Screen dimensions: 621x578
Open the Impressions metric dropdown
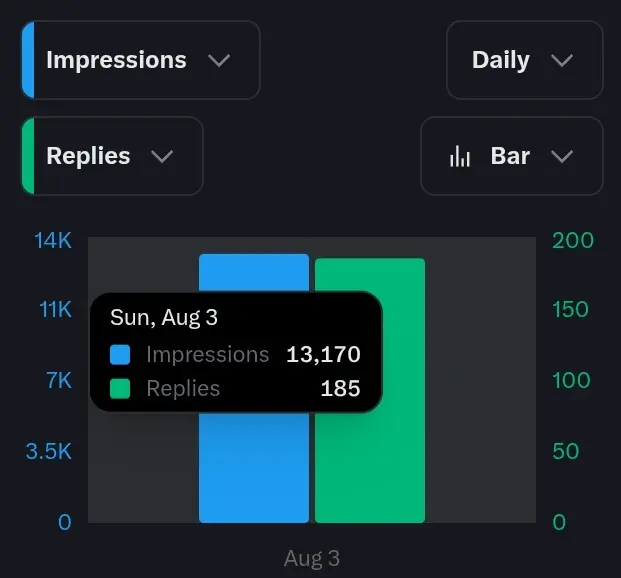(x=141, y=60)
